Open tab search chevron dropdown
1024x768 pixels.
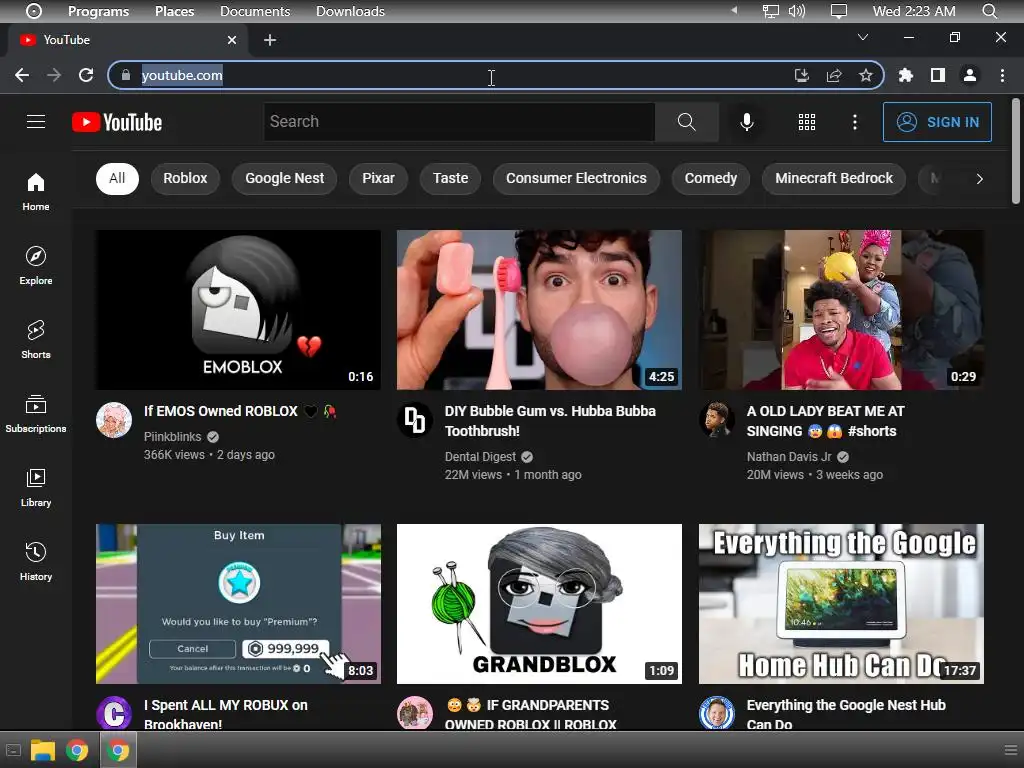point(863,37)
